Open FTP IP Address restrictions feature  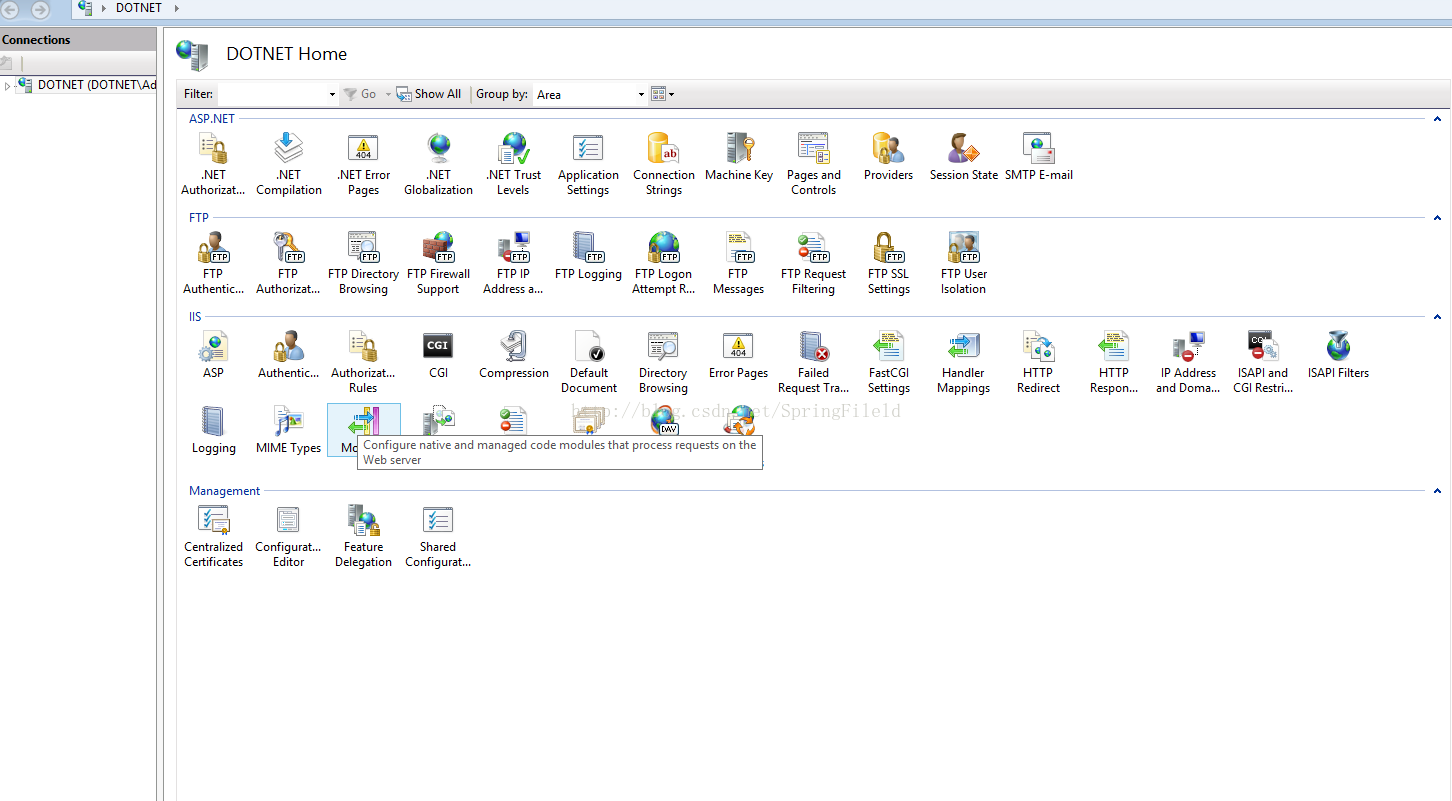[x=513, y=264]
